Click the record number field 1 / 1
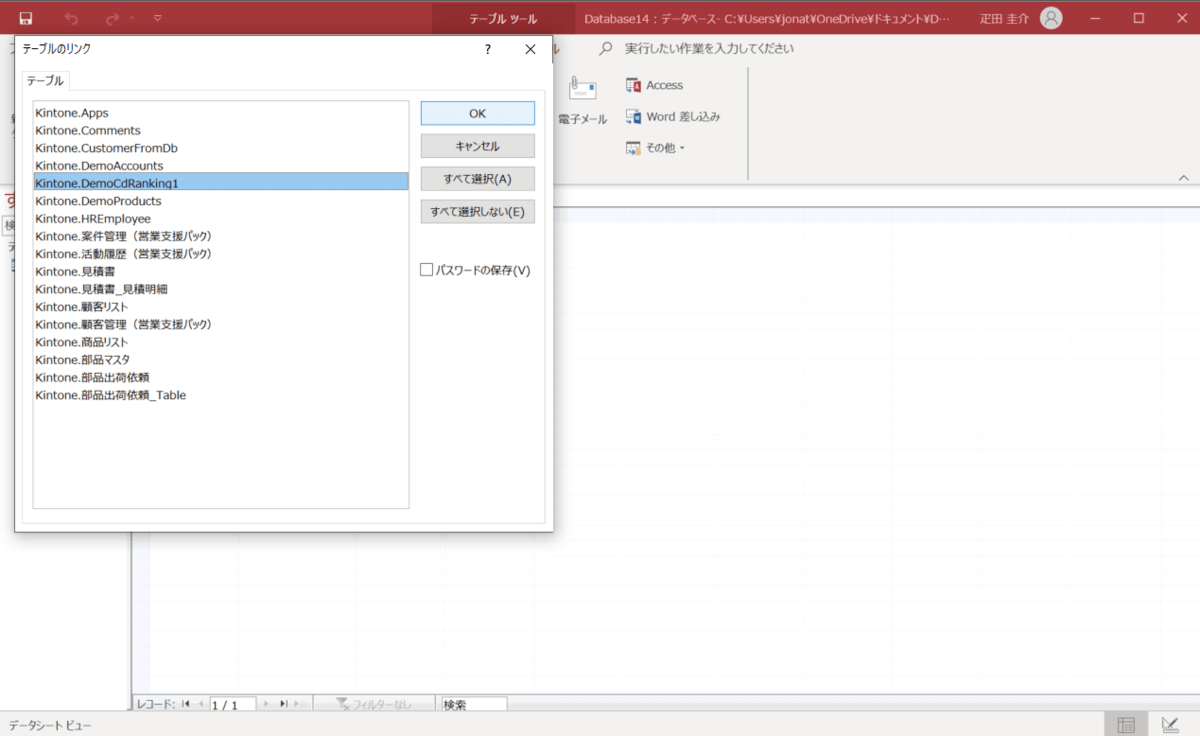Screen dimensions: 1200x736 (232, 705)
